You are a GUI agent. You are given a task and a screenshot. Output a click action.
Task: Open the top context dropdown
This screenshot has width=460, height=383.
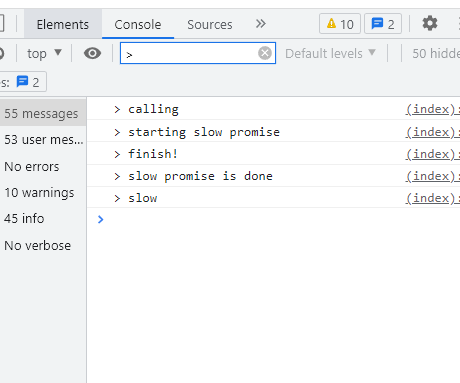(44, 53)
